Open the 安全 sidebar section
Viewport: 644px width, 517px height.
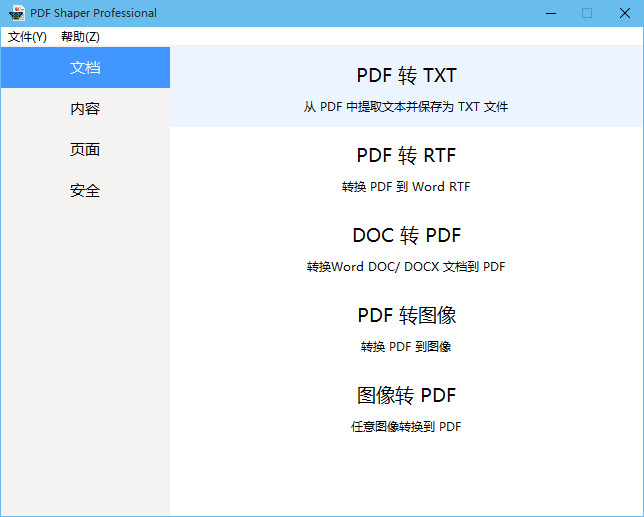[85, 191]
